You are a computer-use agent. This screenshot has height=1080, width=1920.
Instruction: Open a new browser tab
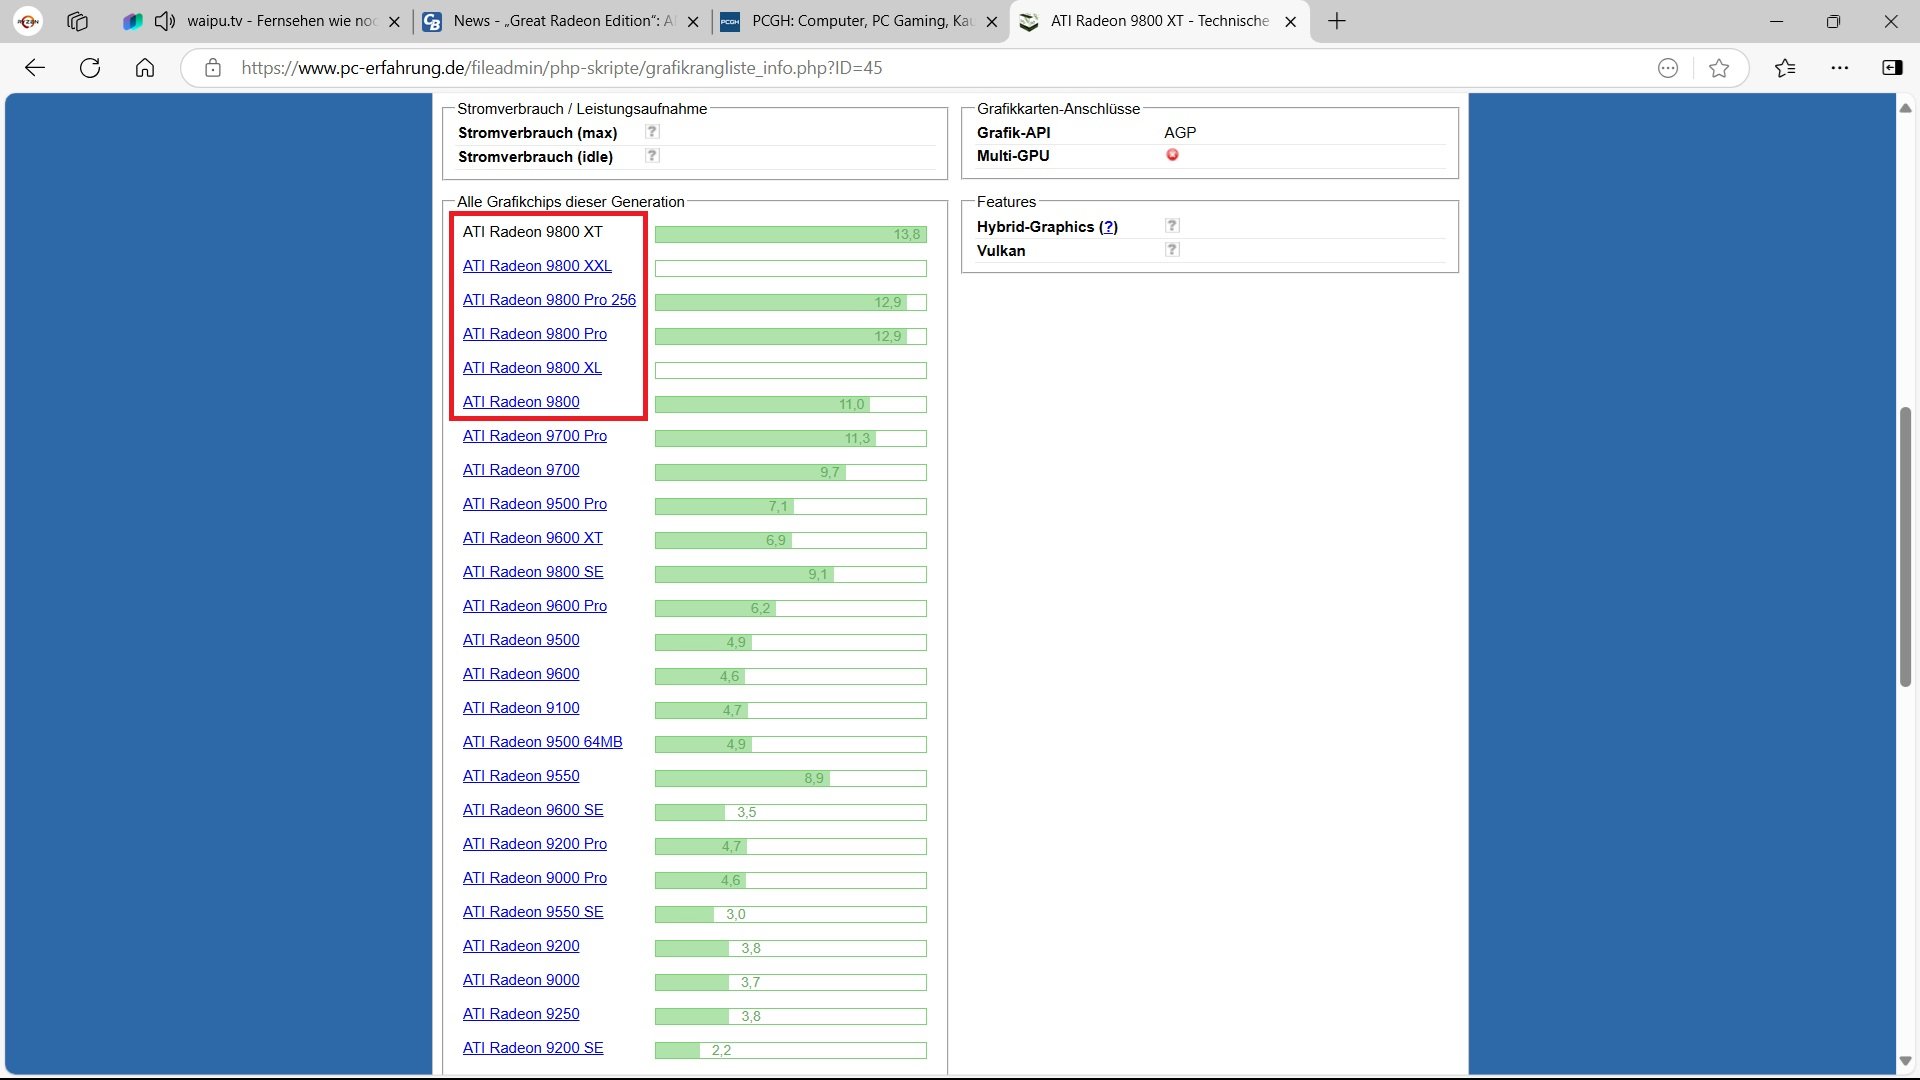coord(1337,21)
